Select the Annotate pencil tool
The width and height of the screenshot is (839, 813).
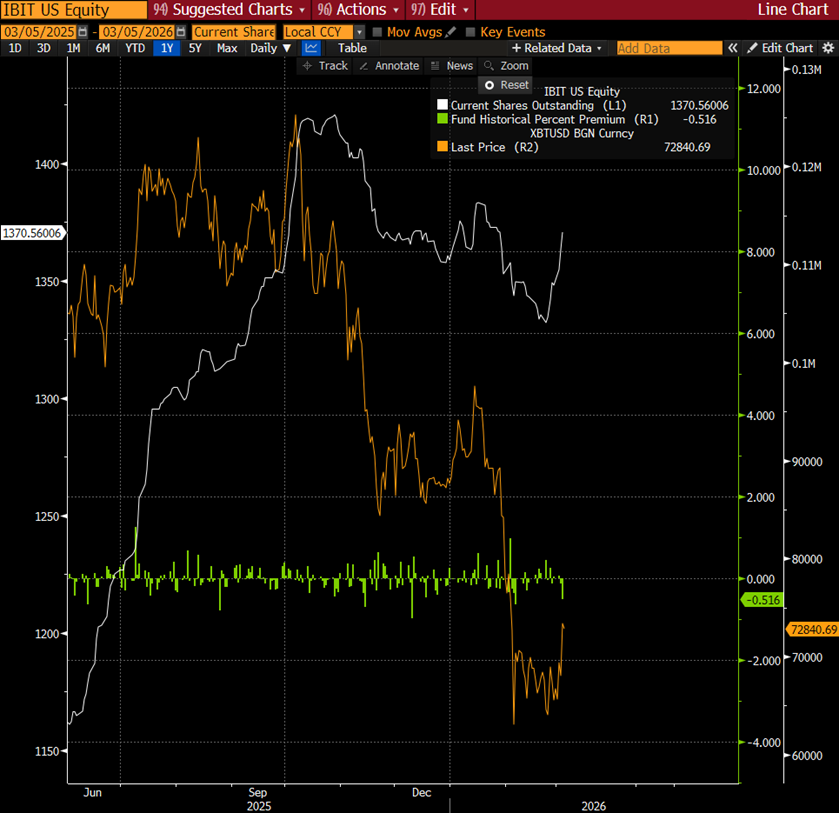[x=388, y=66]
